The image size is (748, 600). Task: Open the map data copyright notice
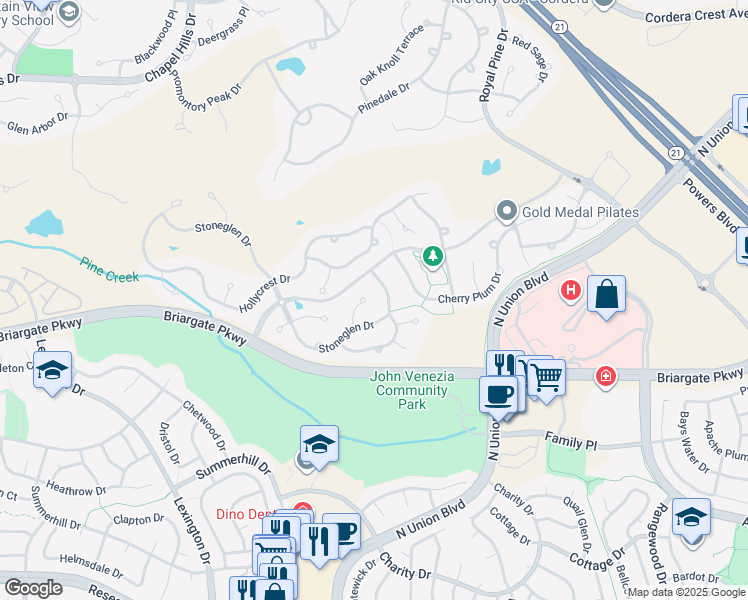coord(687,592)
